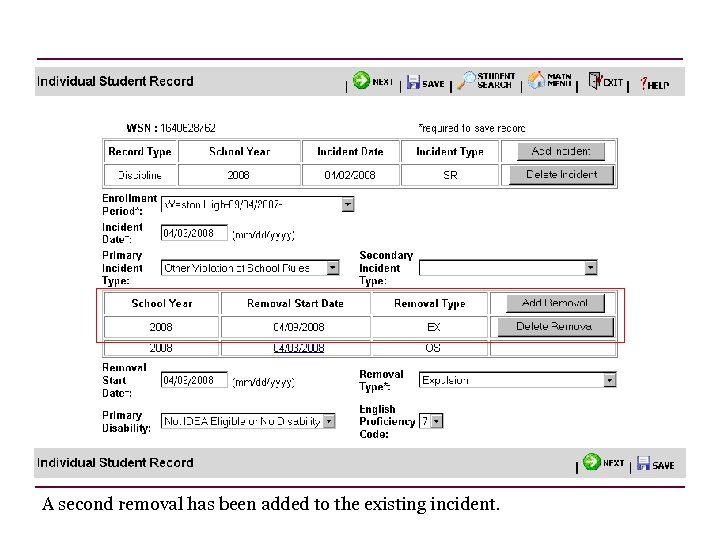Click the Delete Removal button
Viewport: 720px width, 540px height.
556,326
